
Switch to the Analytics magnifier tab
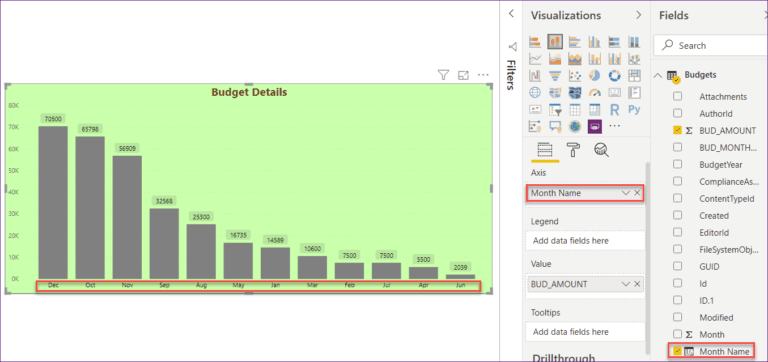[601, 149]
